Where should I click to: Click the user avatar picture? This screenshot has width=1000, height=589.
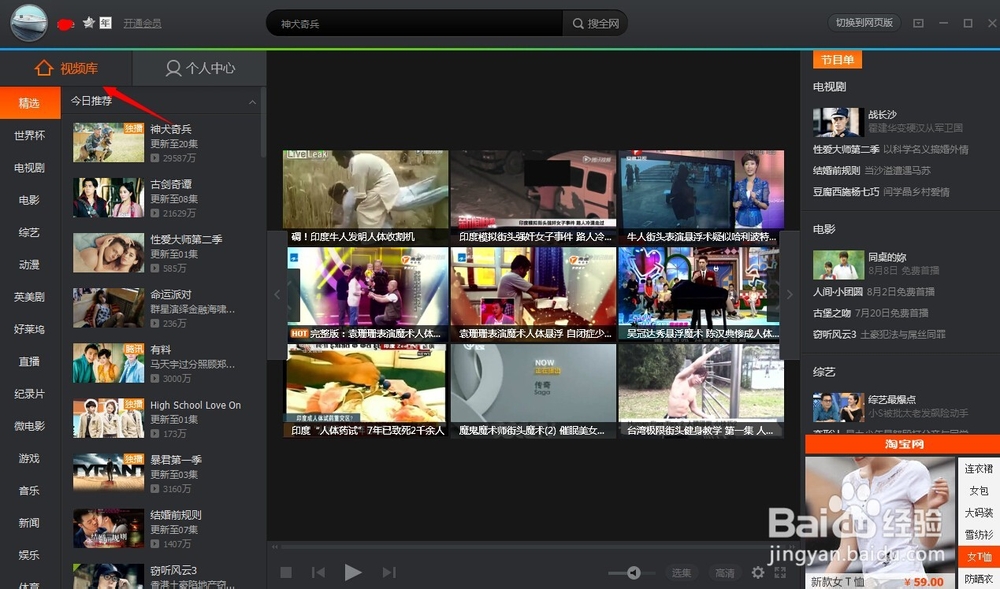click(x=29, y=23)
